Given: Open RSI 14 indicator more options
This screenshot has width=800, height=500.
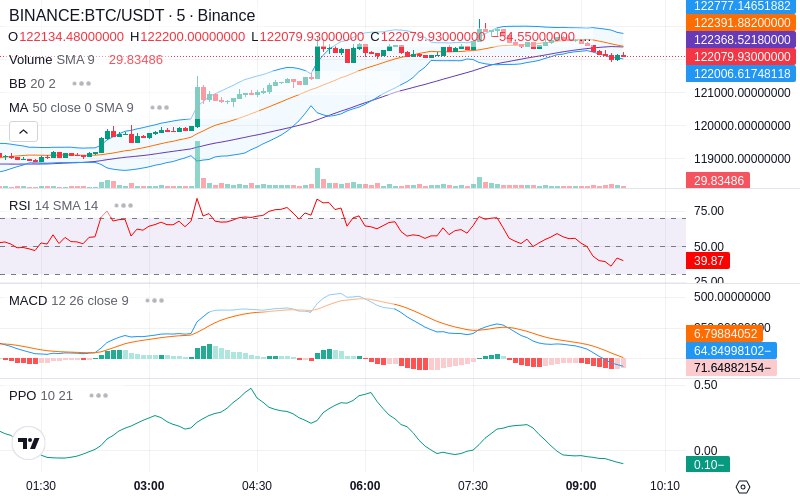Looking at the screenshot, I should coord(123,206).
